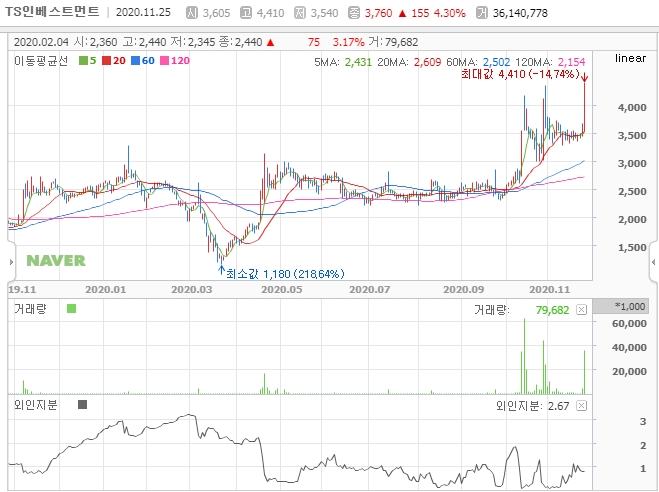This screenshot has width=659, height=492.
Task: Click the 3.17% change in data row
Action: [x=348, y=42]
